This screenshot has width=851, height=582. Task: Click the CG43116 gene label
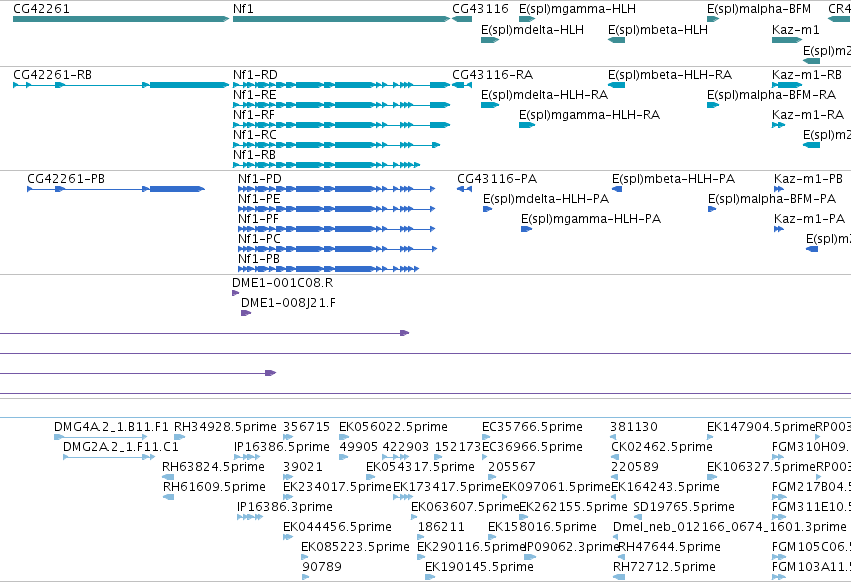pos(480,9)
